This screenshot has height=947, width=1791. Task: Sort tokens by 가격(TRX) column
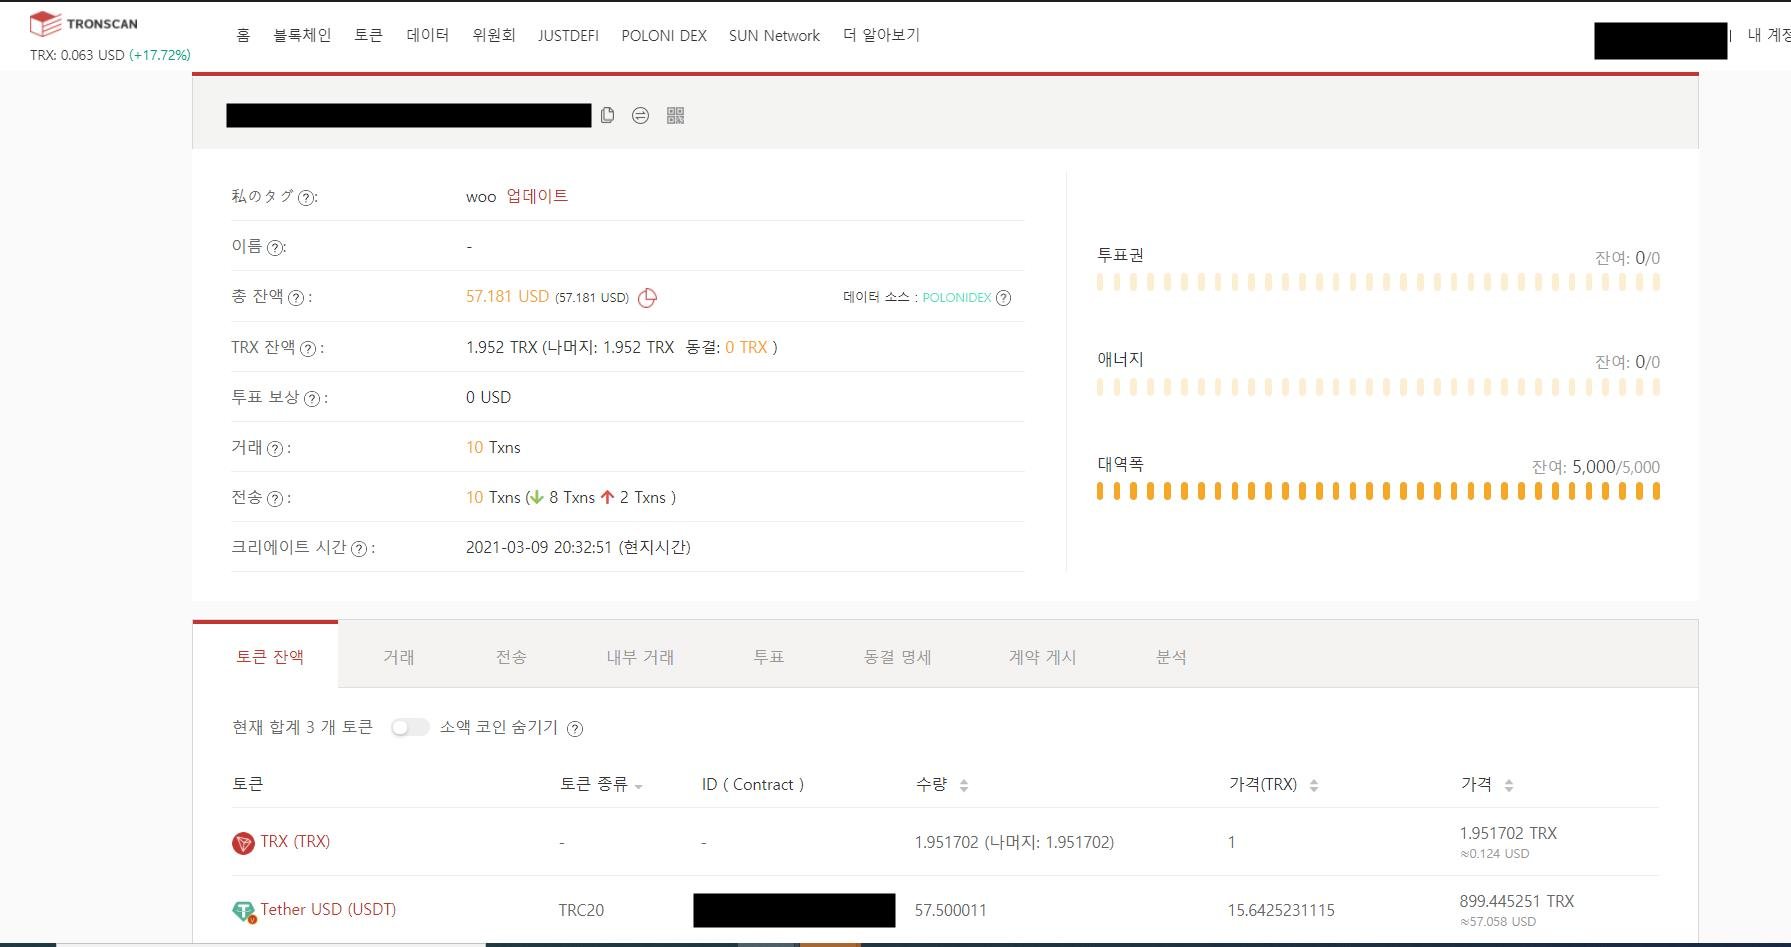tap(1313, 784)
